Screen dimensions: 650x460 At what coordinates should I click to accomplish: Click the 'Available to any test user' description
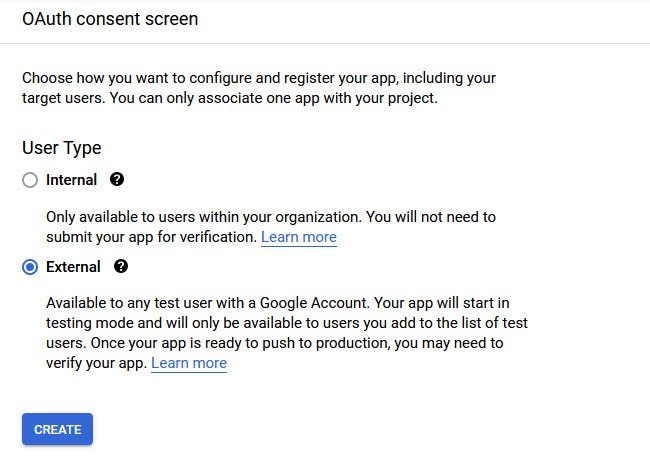pos(287,333)
